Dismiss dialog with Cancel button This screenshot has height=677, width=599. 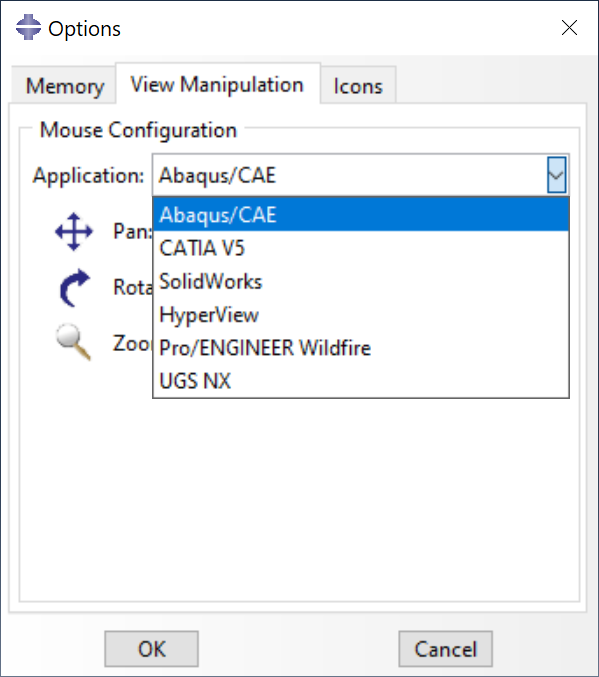point(446,649)
